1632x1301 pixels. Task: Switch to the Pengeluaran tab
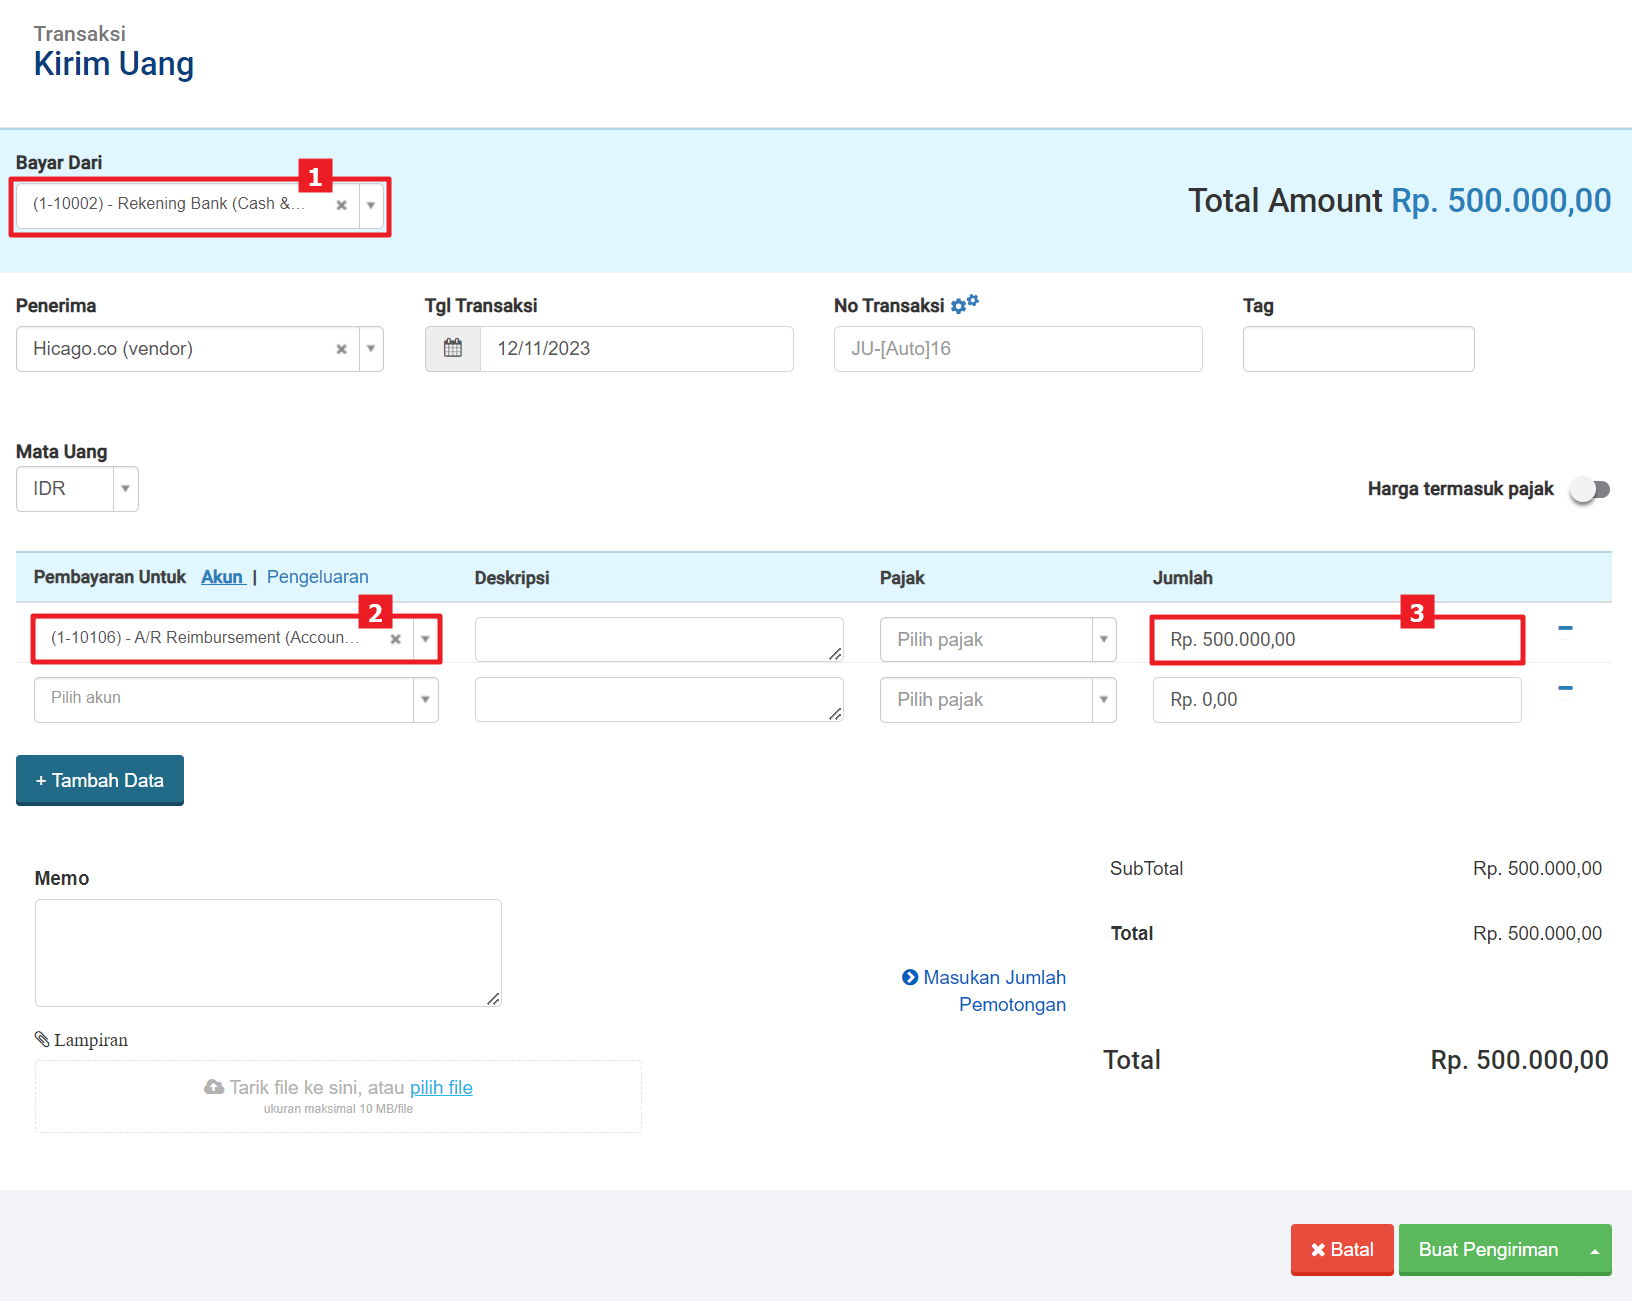click(317, 577)
